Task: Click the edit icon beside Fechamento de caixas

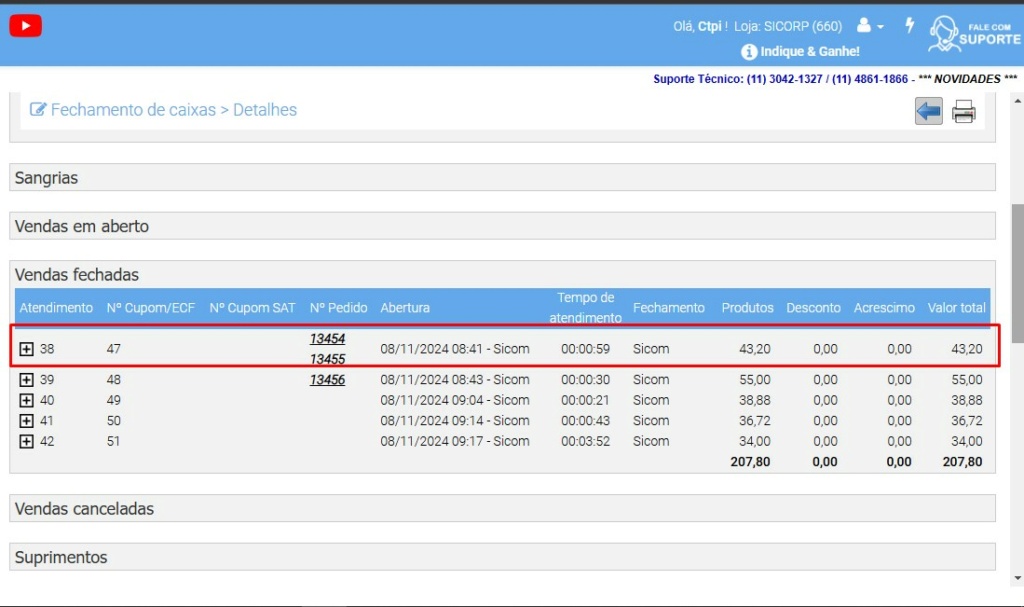Action: click(38, 109)
